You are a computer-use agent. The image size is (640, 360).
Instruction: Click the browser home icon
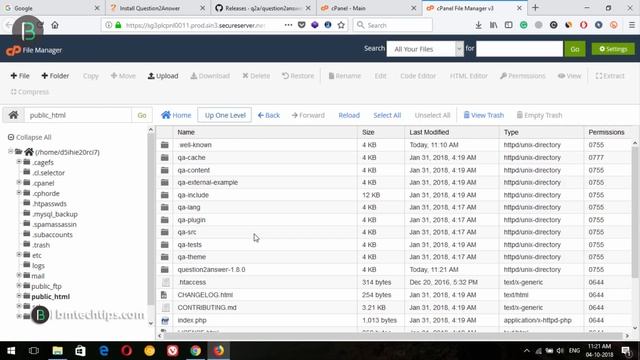coord(55,25)
